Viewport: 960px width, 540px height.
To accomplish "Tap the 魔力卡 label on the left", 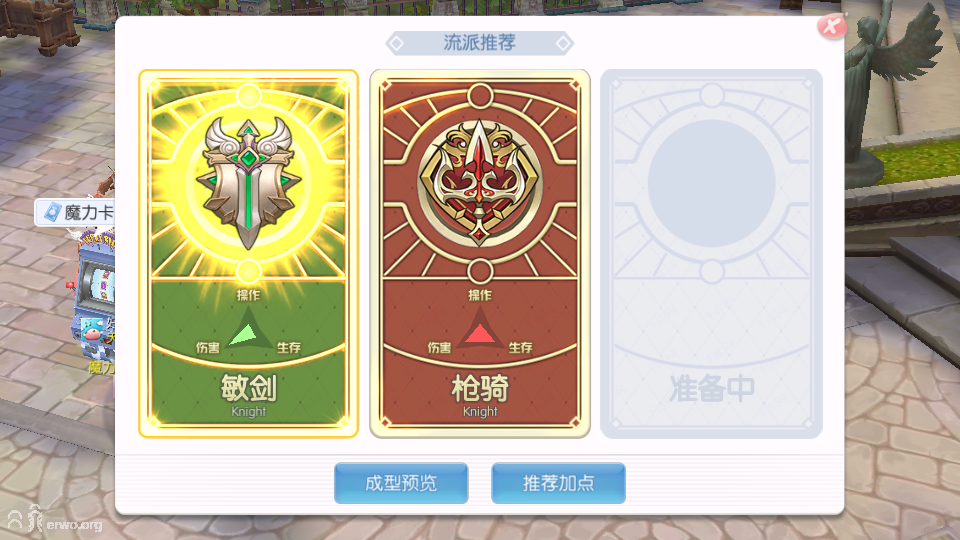I will click(x=75, y=212).
